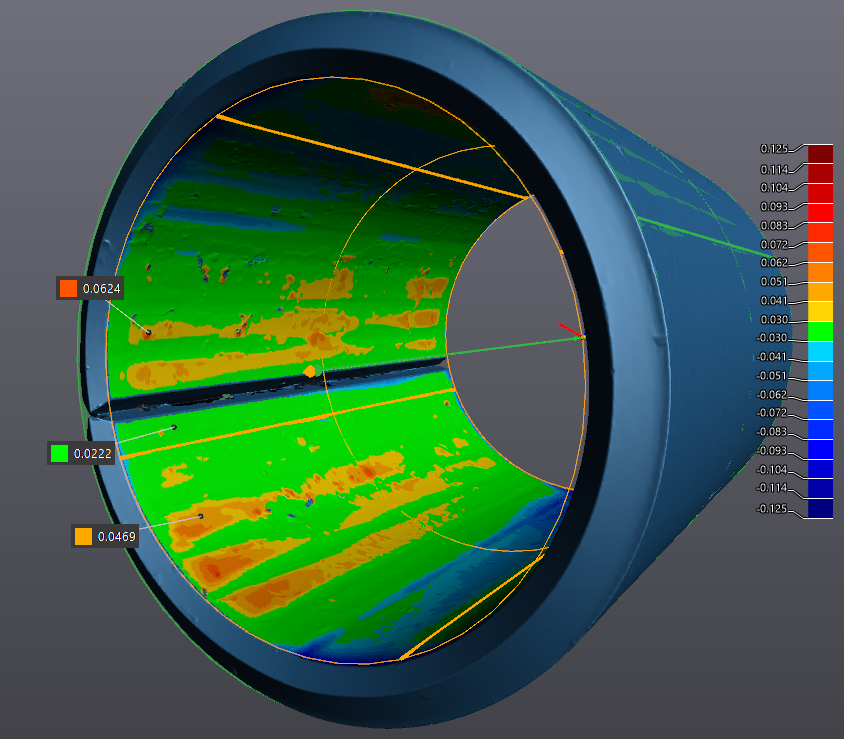Click the 0.062 scale value

pyautogui.click(x=774, y=263)
